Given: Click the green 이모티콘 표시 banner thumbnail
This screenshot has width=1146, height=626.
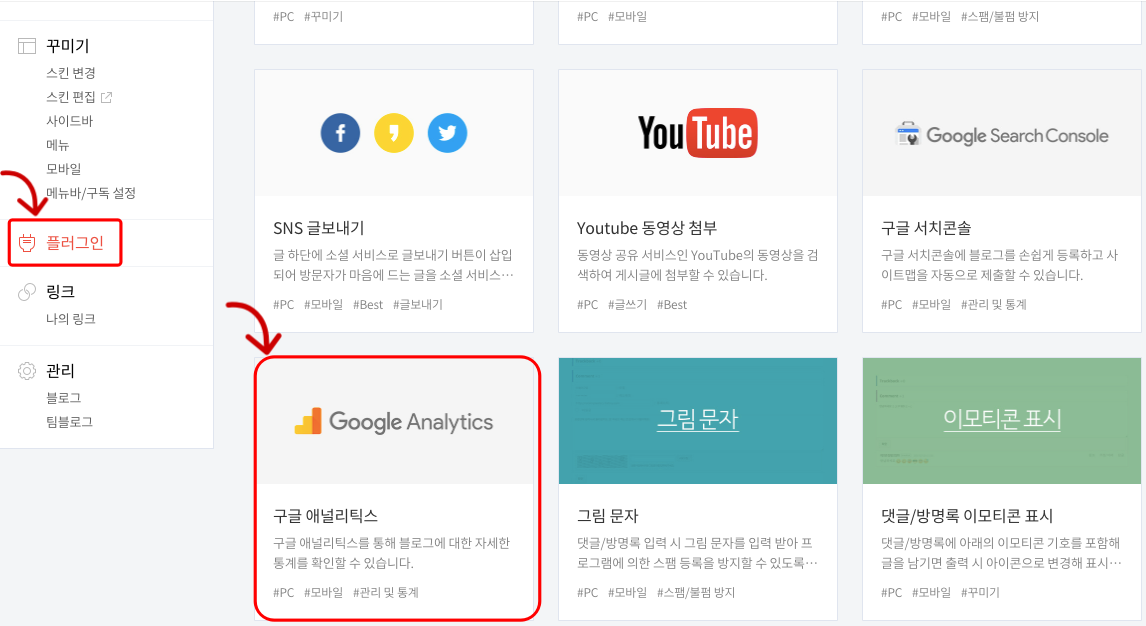Looking at the screenshot, I should point(1002,421).
